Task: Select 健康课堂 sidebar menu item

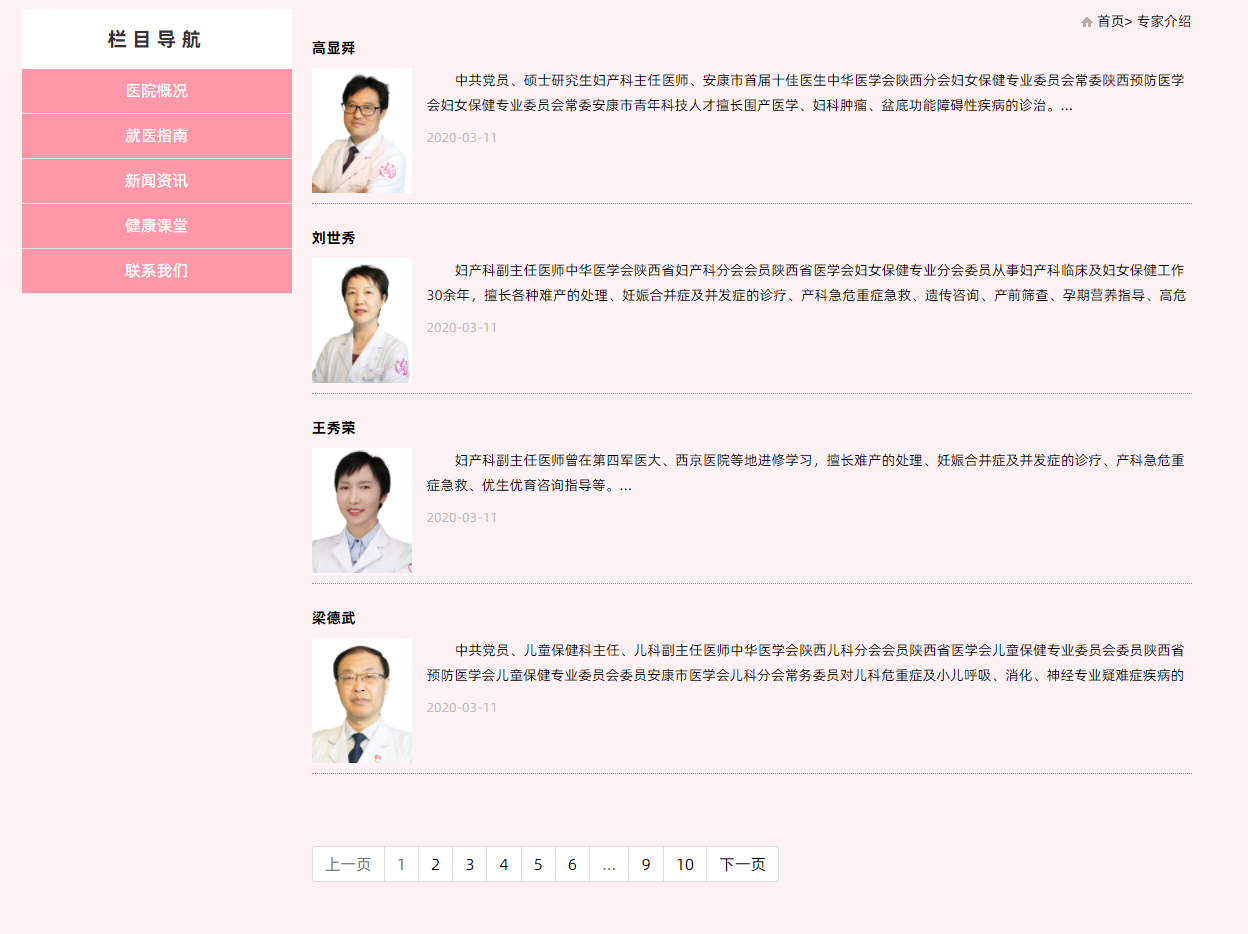Action: (x=157, y=226)
